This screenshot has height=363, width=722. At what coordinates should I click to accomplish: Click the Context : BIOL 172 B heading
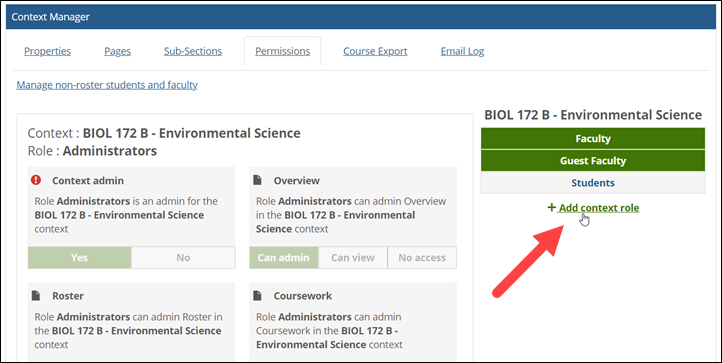(164, 133)
